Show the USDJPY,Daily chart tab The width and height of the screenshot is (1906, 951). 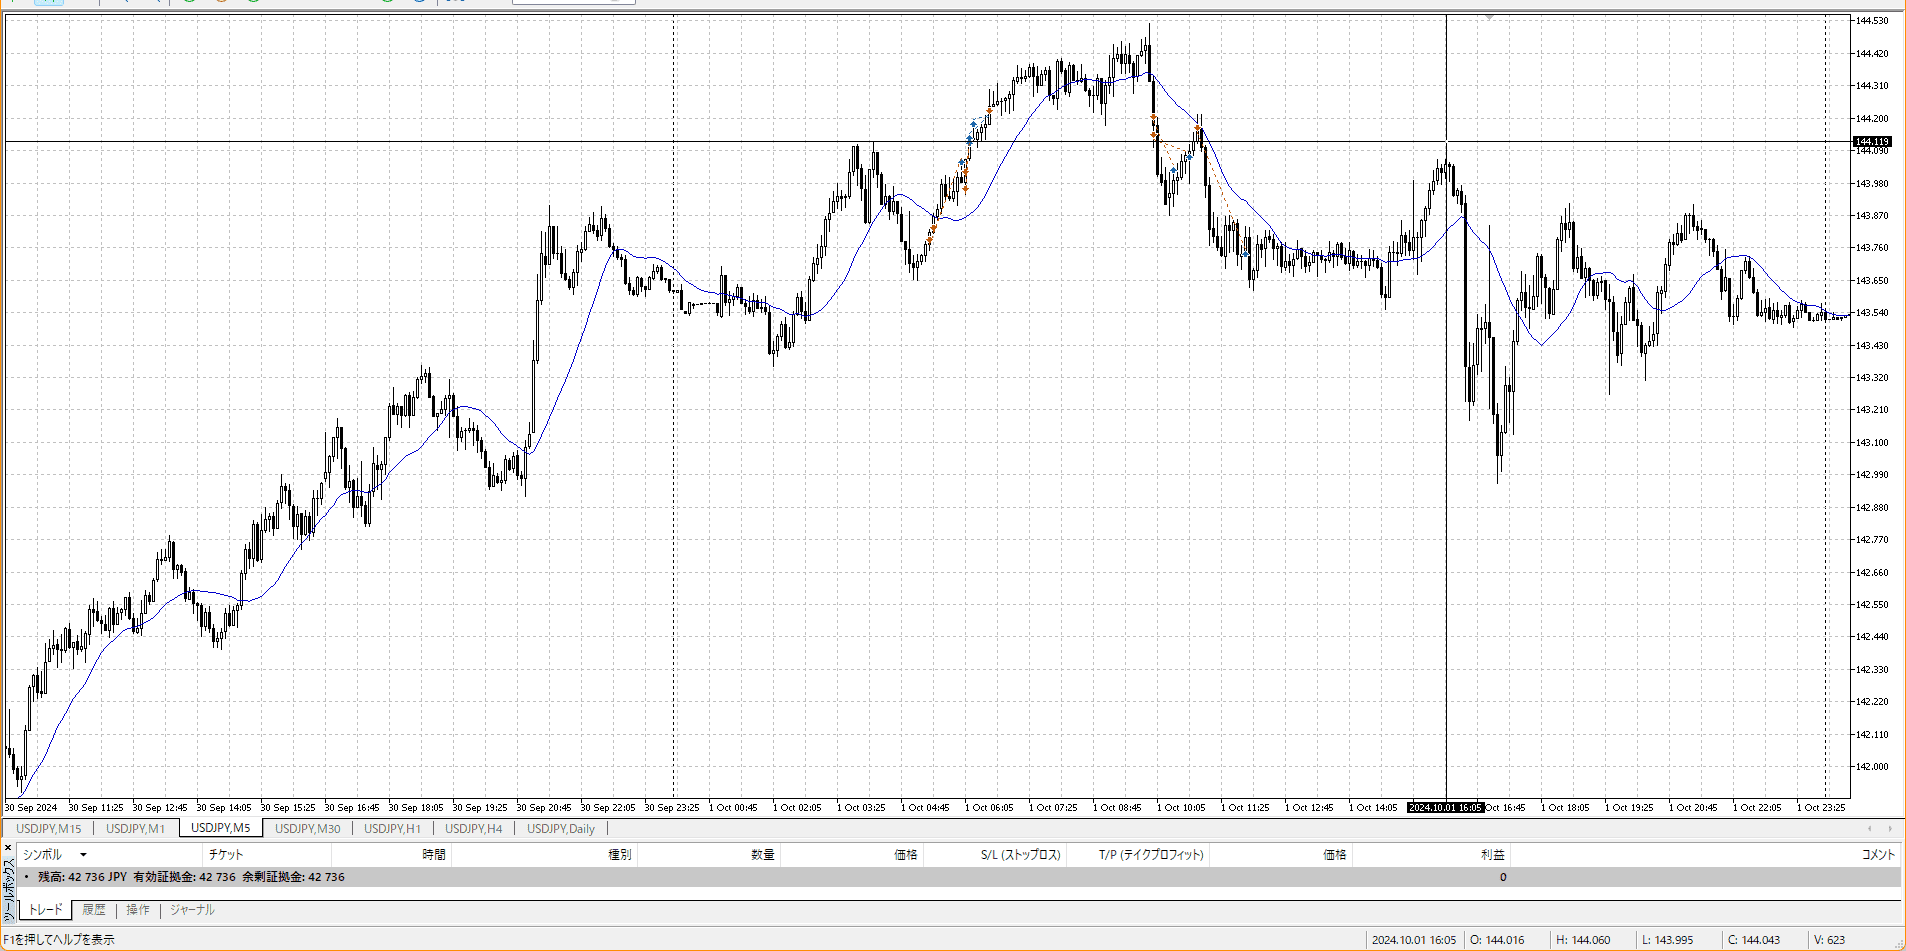(x=560, y=828)
